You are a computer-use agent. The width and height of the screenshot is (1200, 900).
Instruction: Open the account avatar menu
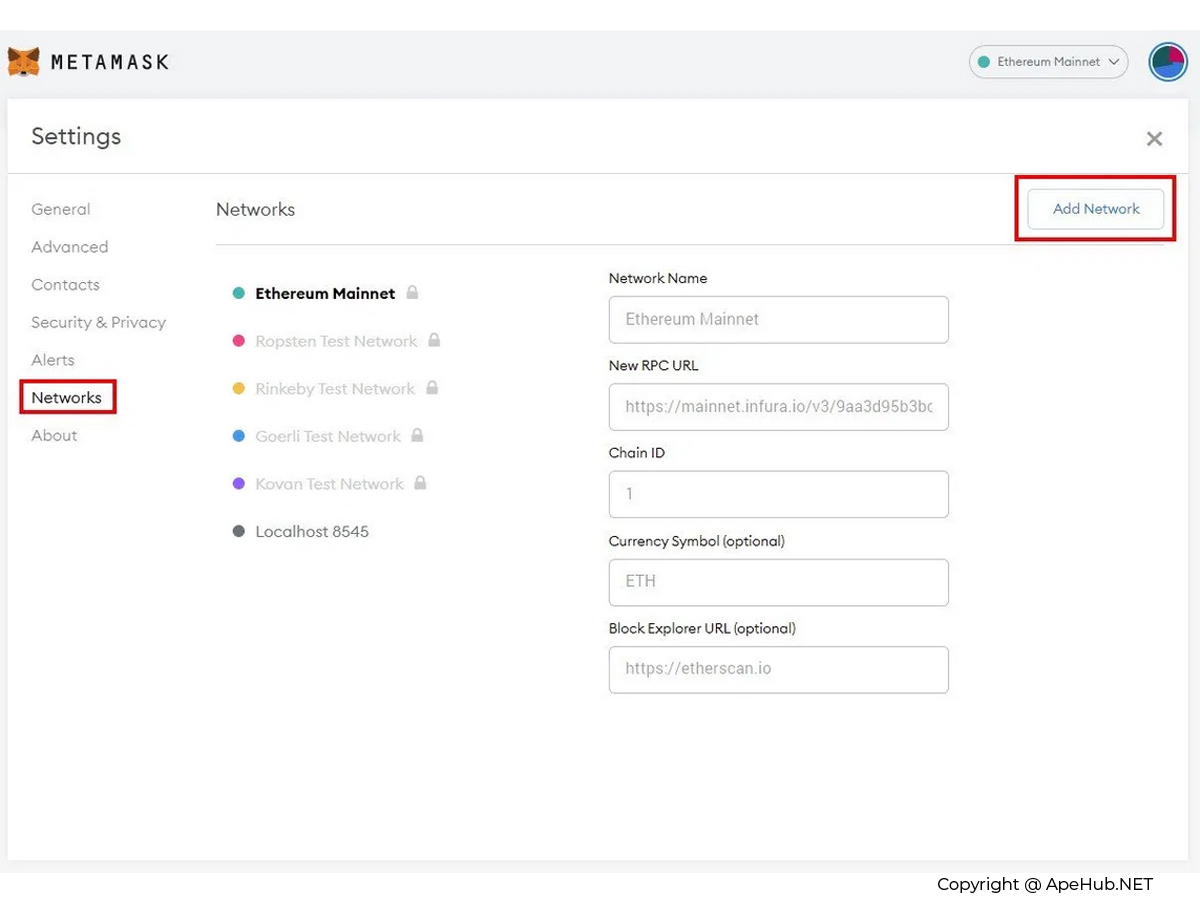click(x=1167, y=62)
